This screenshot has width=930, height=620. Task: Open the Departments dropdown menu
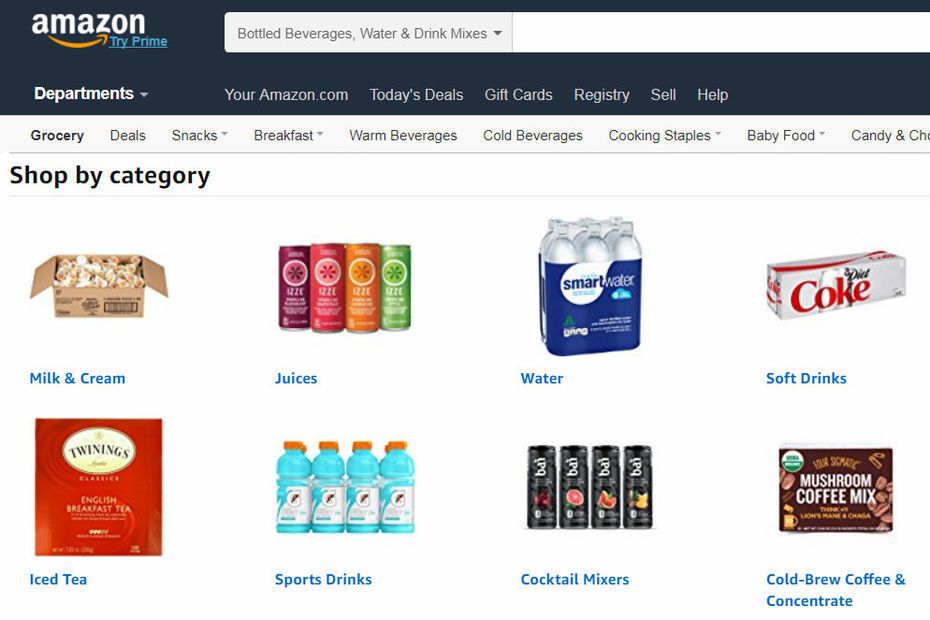pyautogui.click(x=91, y=94)
